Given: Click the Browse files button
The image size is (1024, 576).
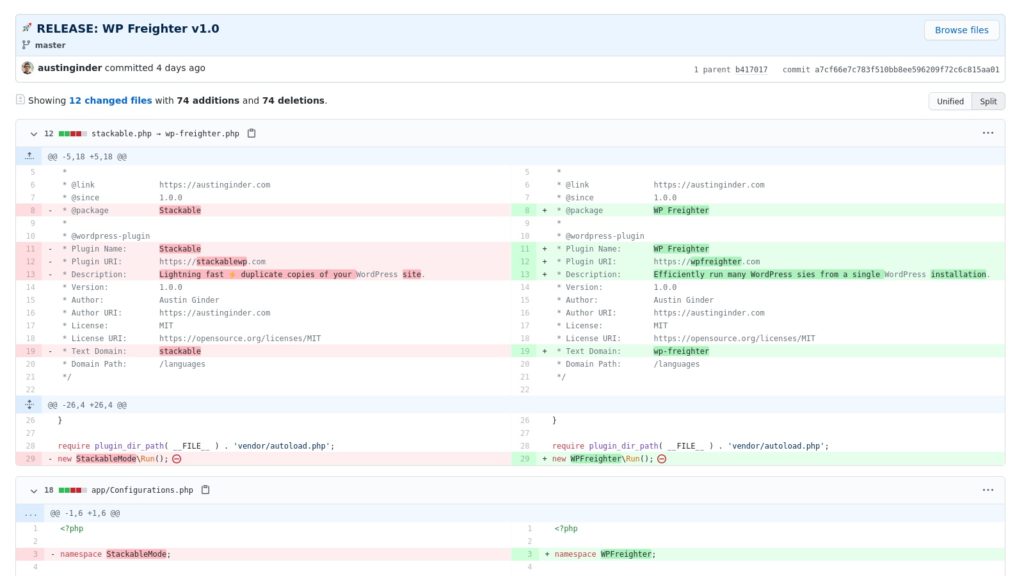Looking at the screenshot, I should pos(961,30).
